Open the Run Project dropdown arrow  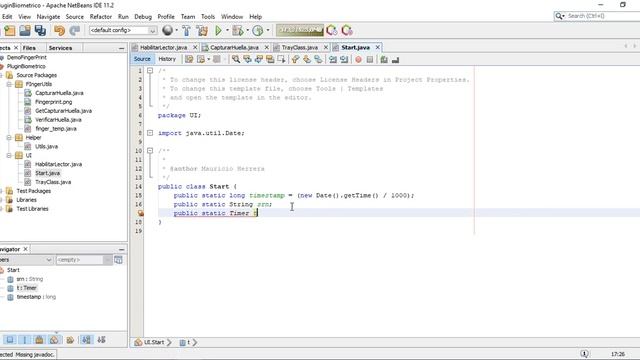pos(227,31)
